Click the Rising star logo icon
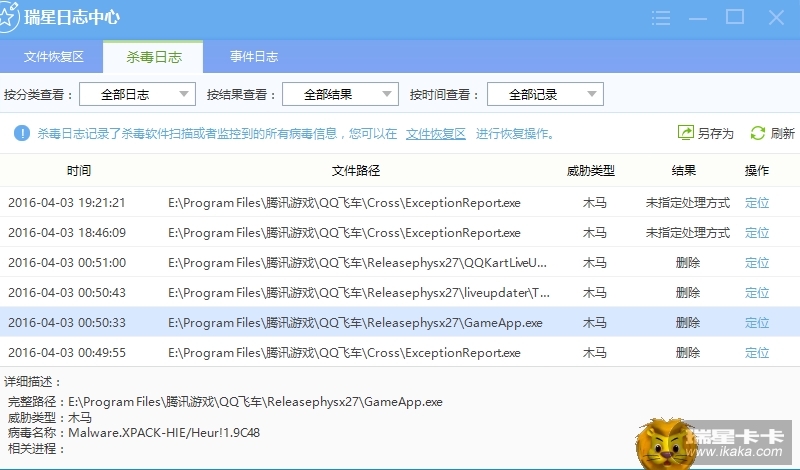Viewport: 800px width, 470px height. pos(7,16)
